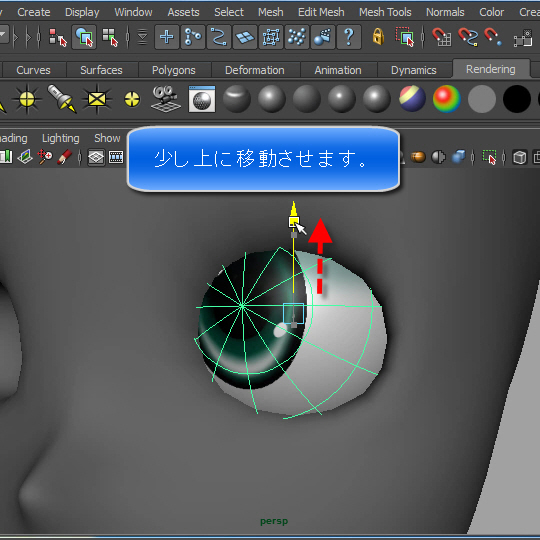
Task: Assign layered shader striped sphere icon
Action: 412,99
